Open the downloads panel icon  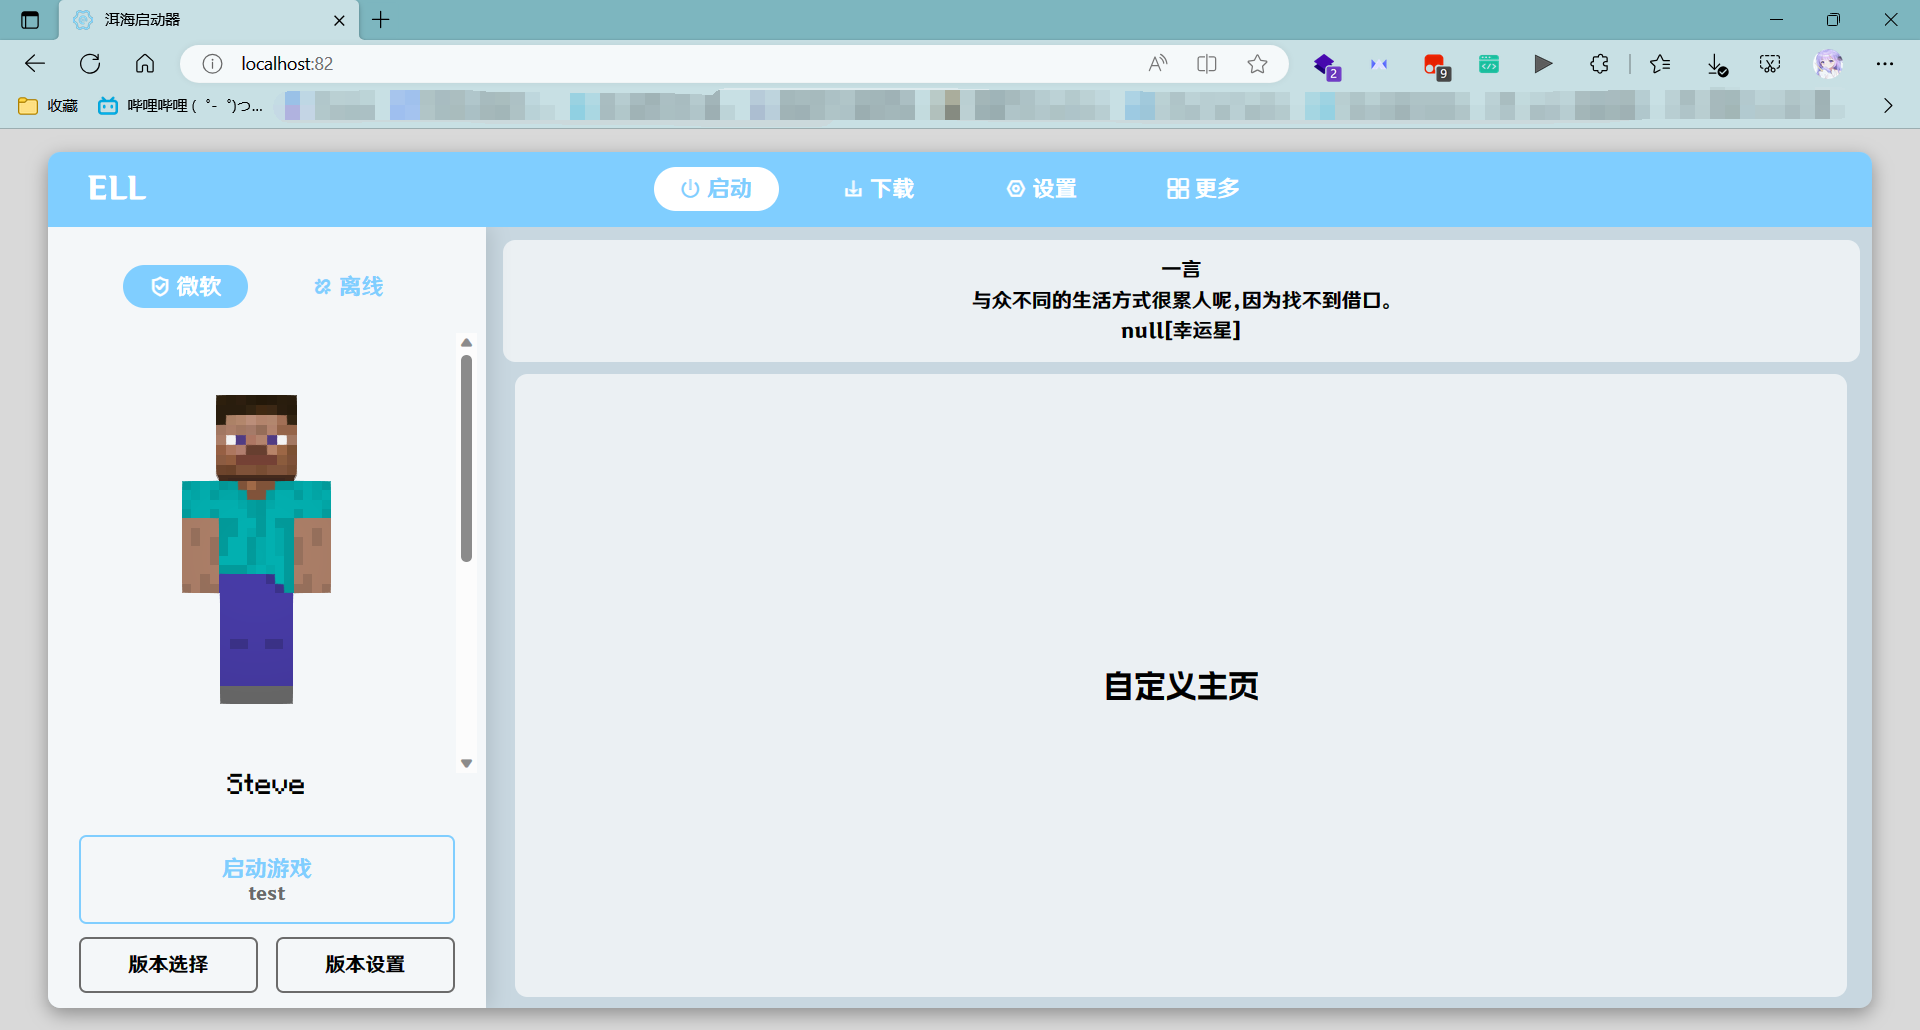coord(1717,65)
